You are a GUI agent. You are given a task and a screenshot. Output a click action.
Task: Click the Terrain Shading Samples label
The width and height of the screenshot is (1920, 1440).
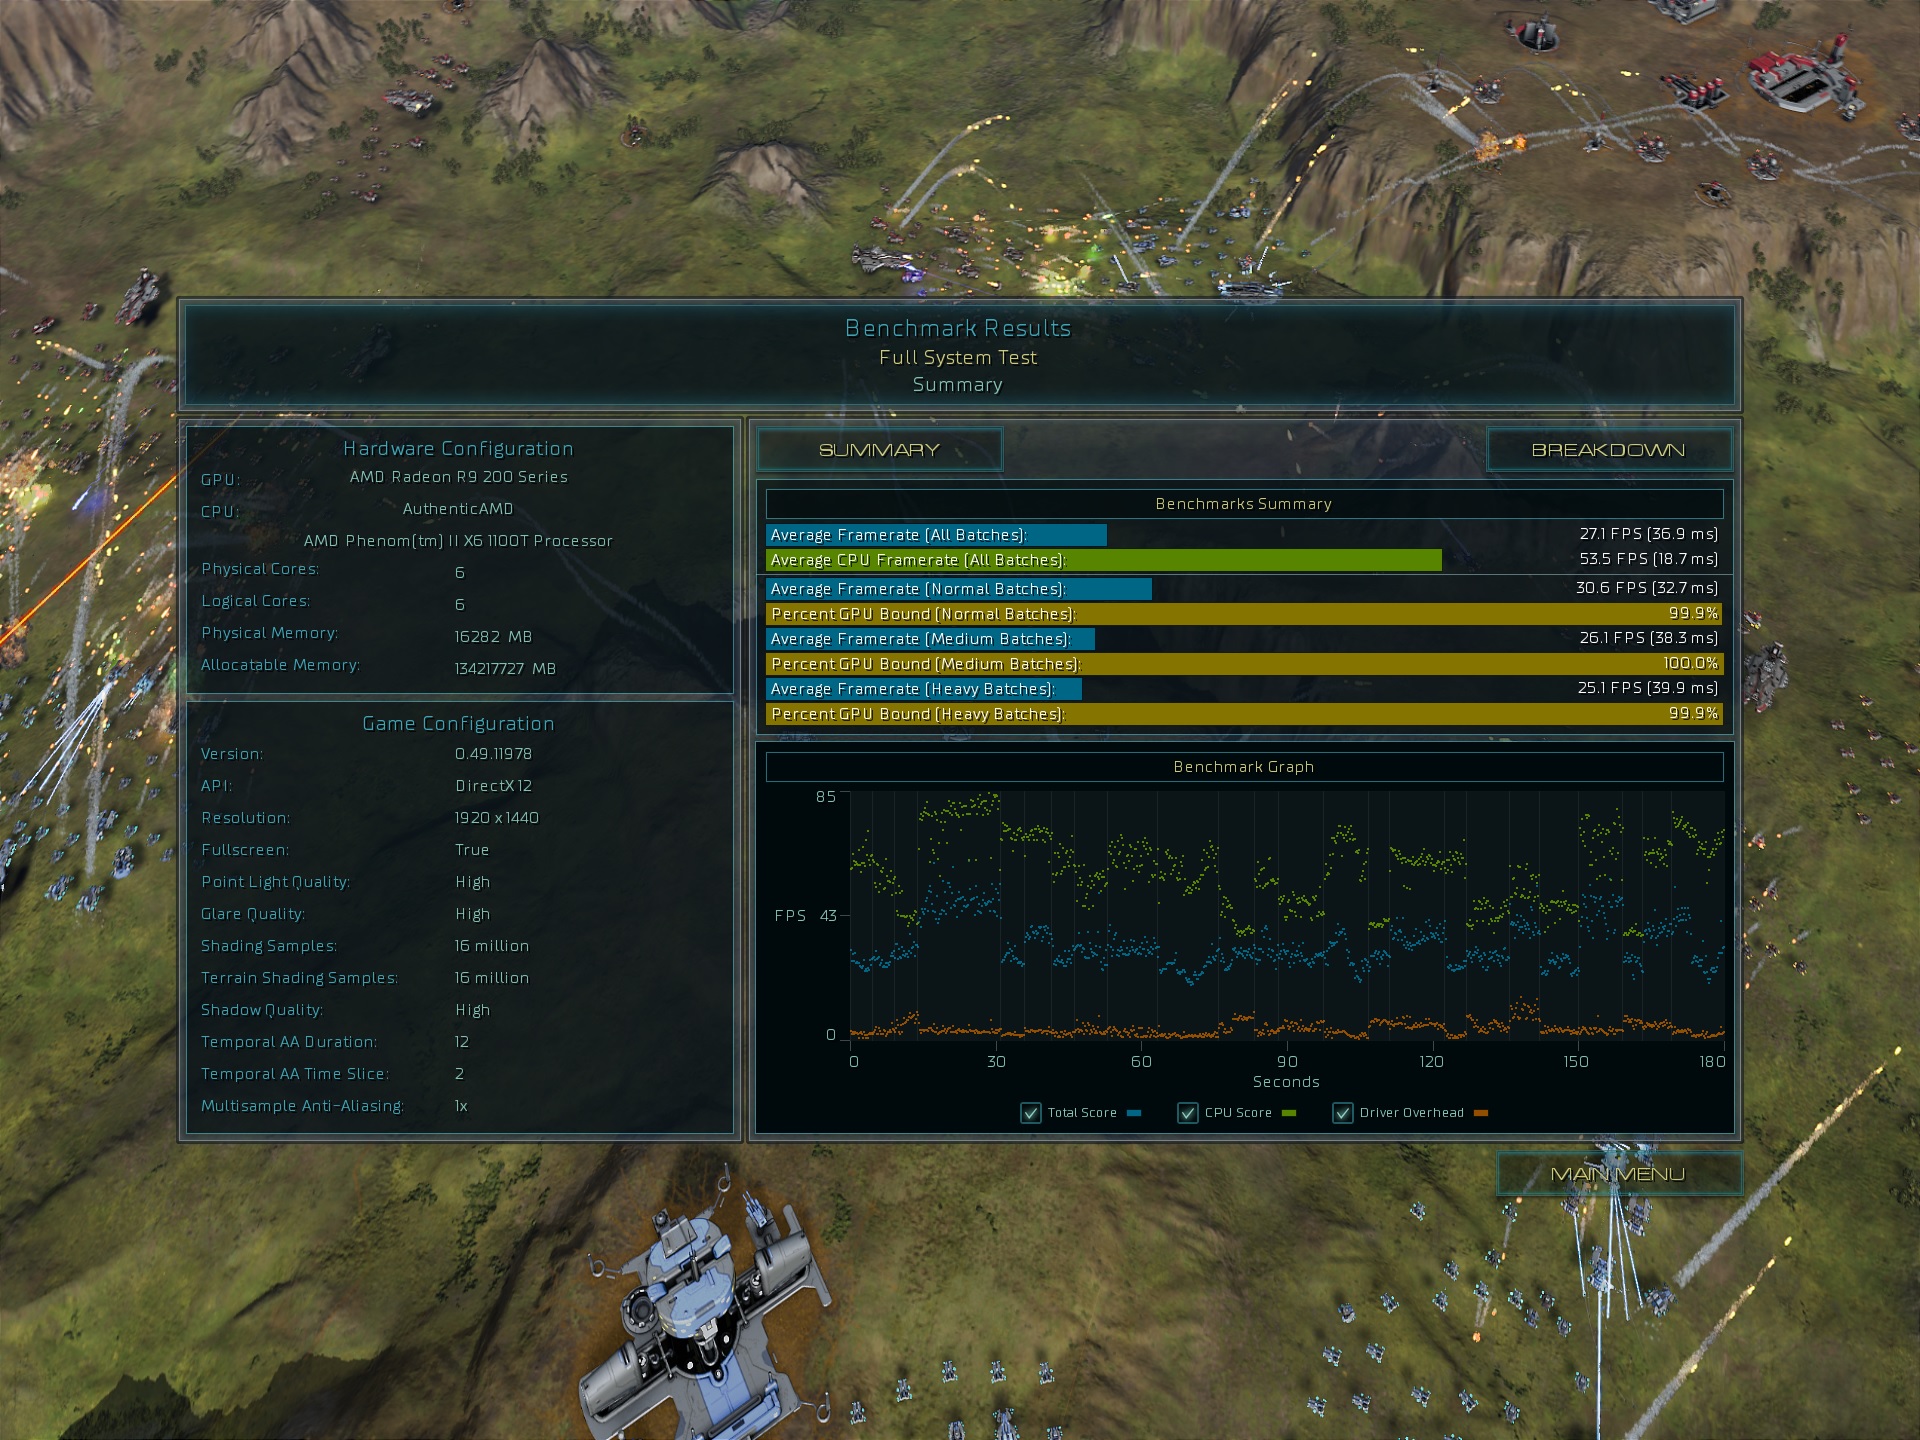[x=299, y=978]
